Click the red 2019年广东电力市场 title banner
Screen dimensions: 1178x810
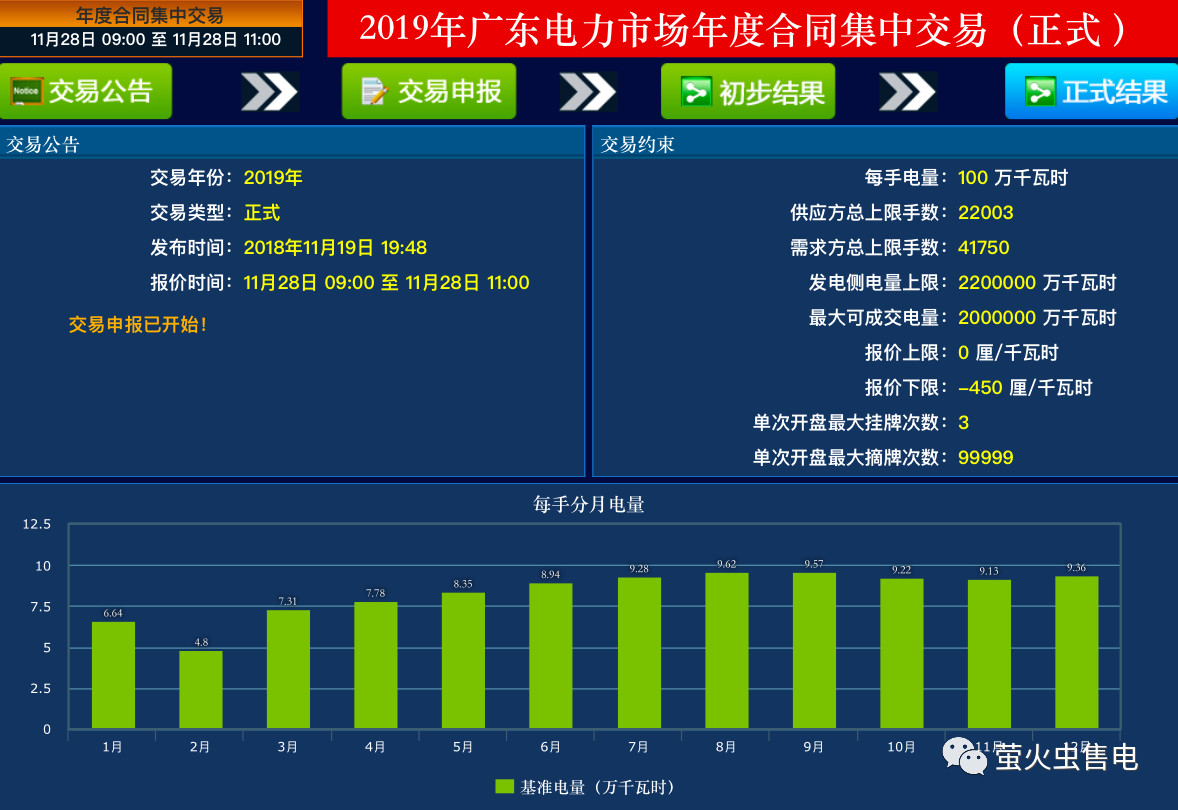(750, 29)
